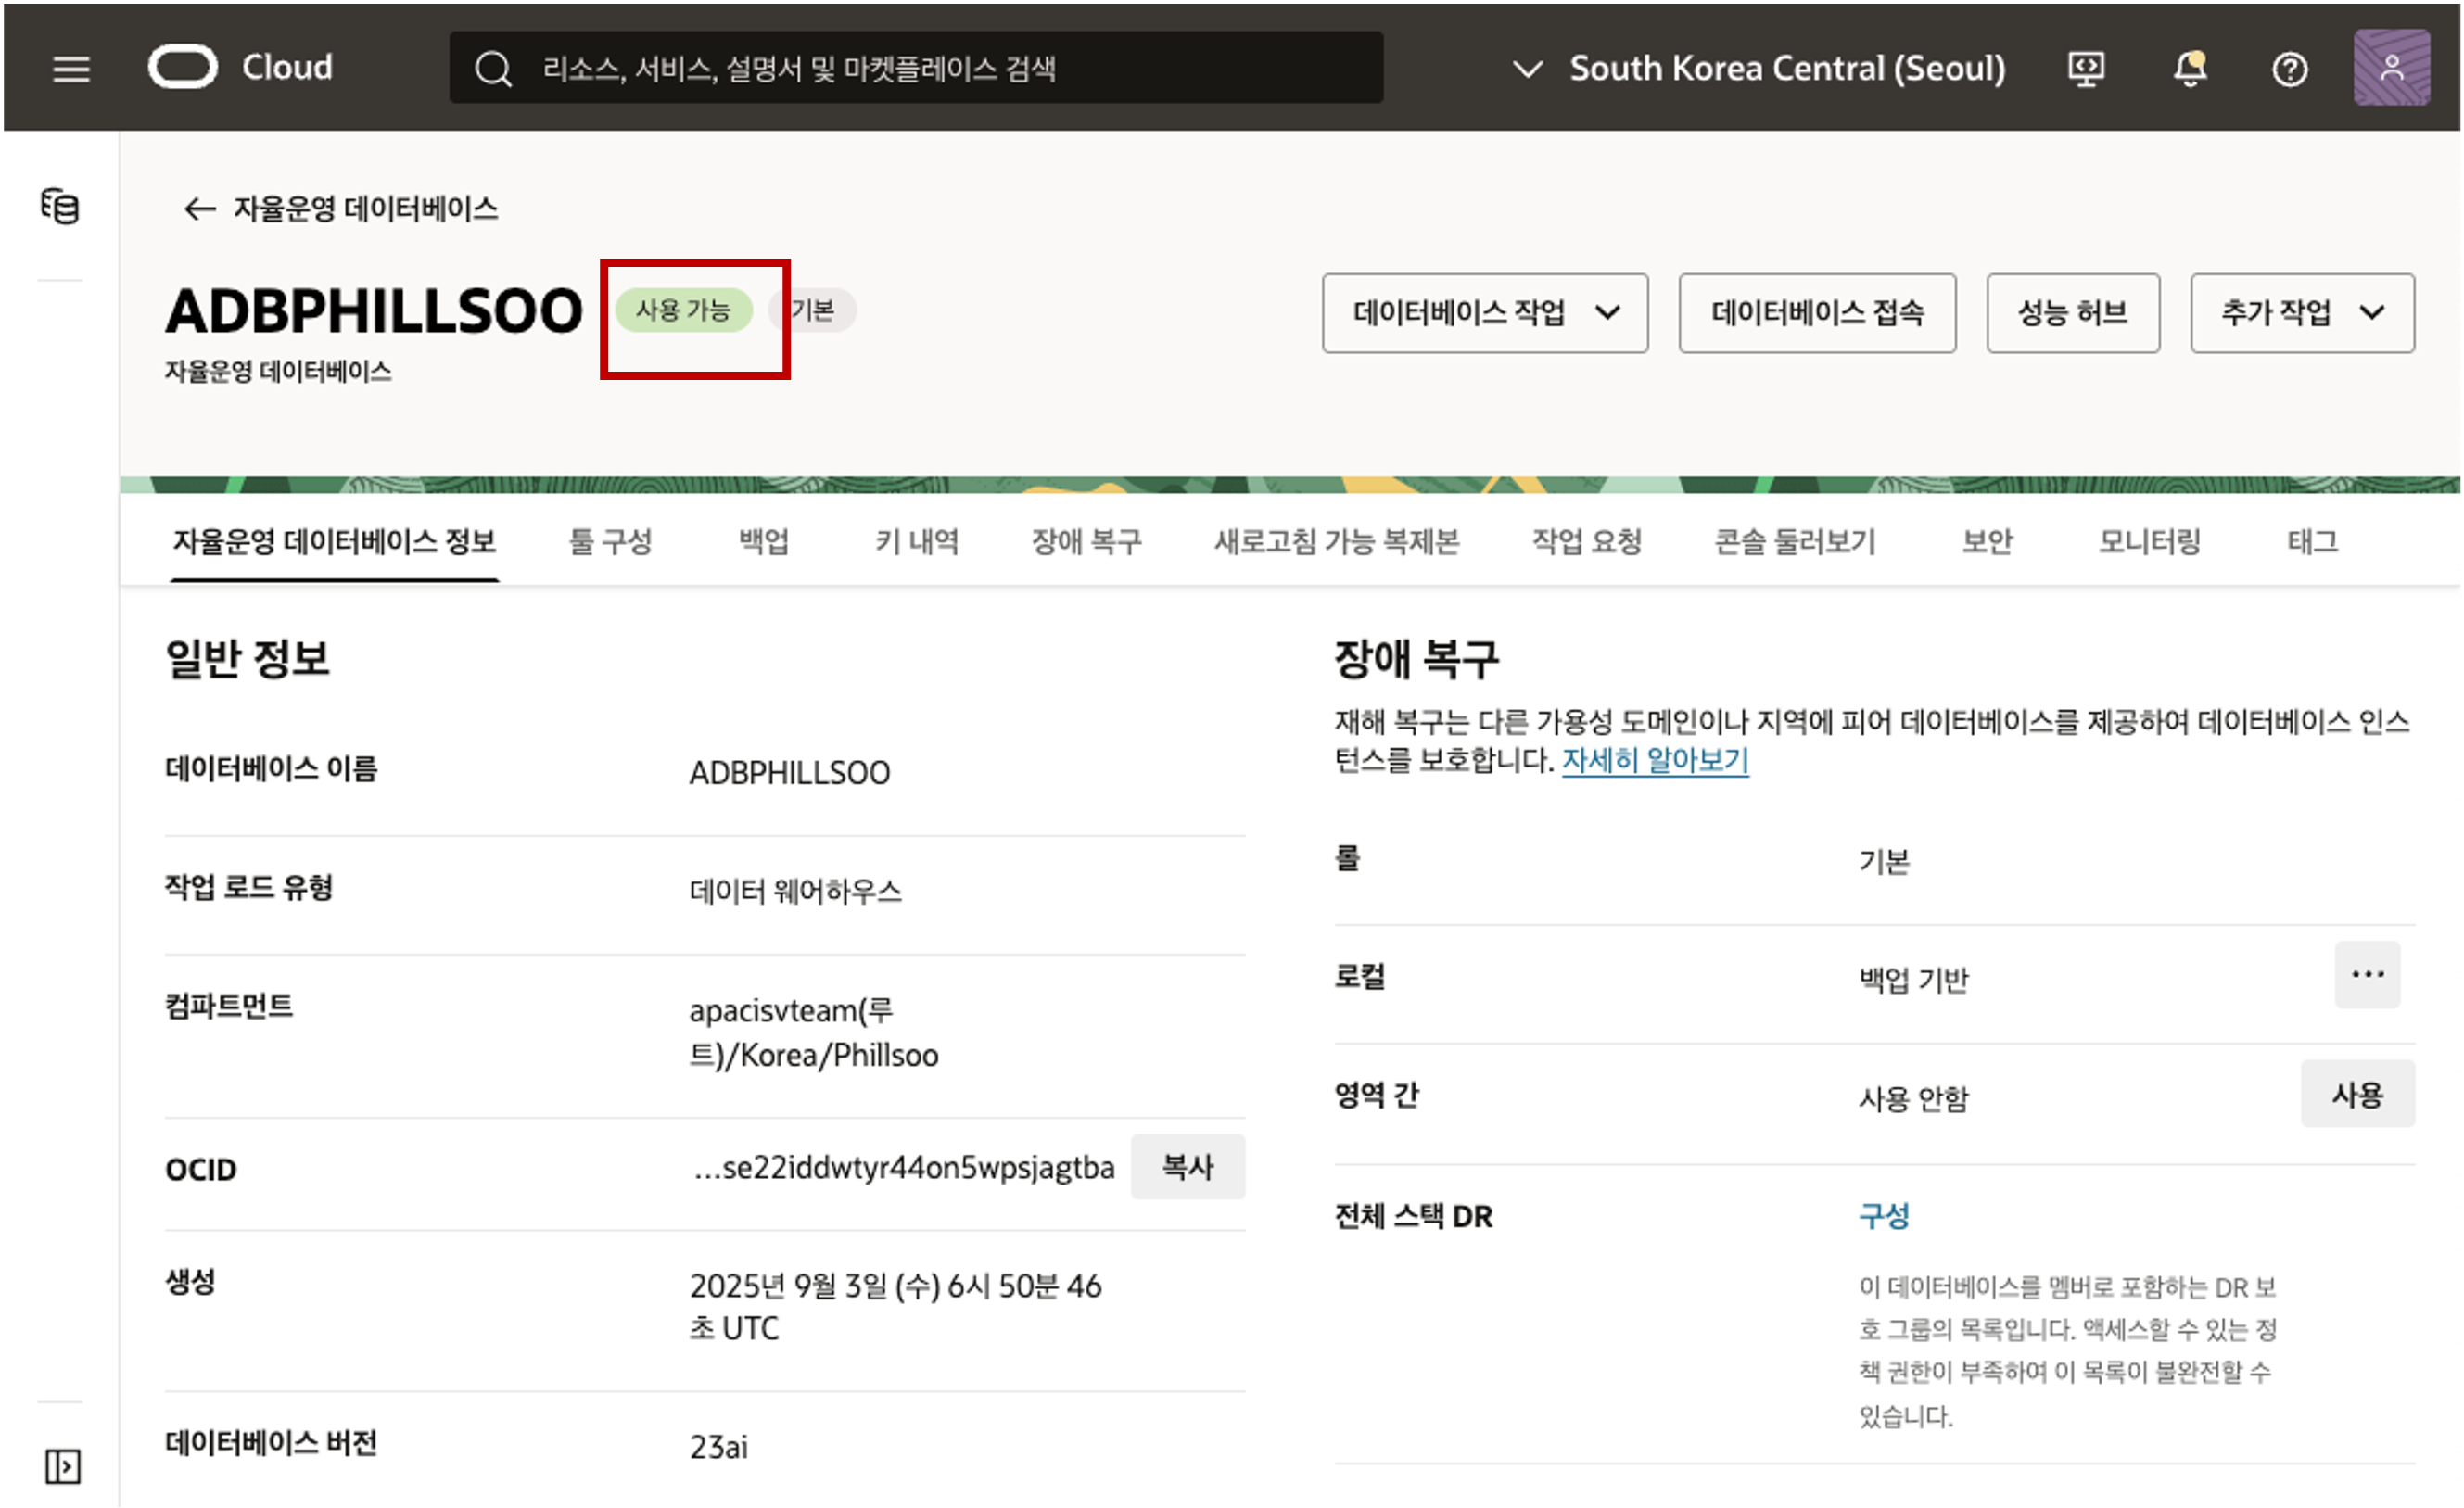Click the OCID value ending in wpsjagtba
This screenshot has height=1508, width=2464.
click(904, 1167)
